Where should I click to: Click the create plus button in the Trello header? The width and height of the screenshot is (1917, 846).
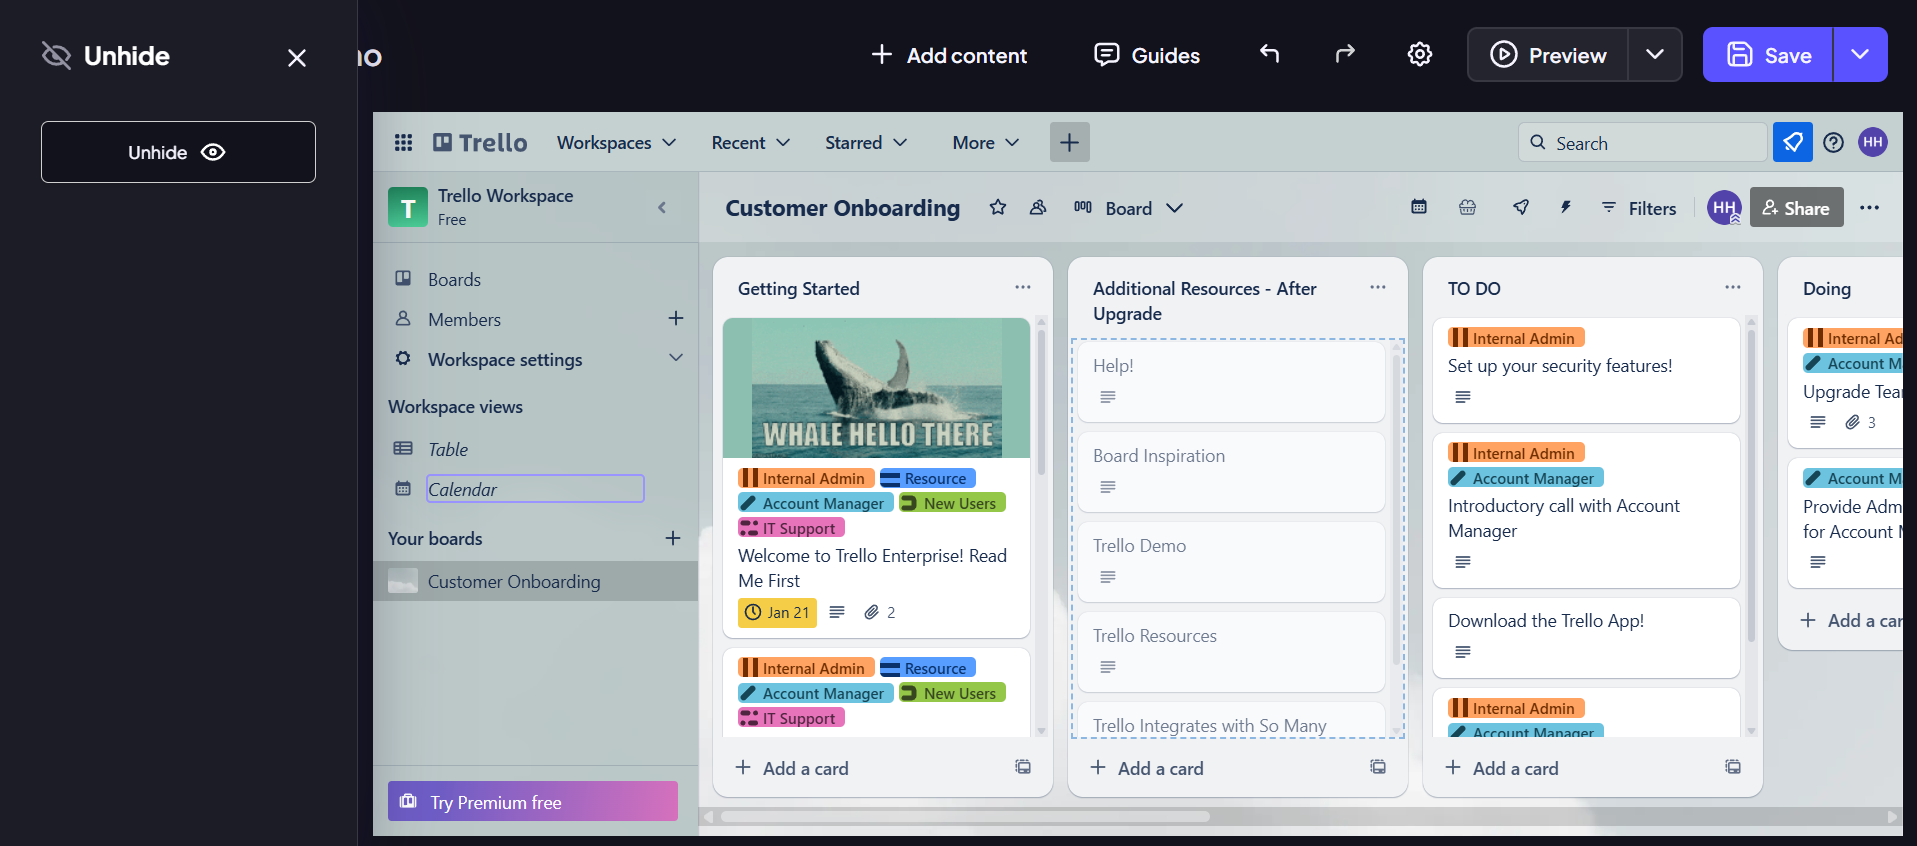tap(1069, 142)
